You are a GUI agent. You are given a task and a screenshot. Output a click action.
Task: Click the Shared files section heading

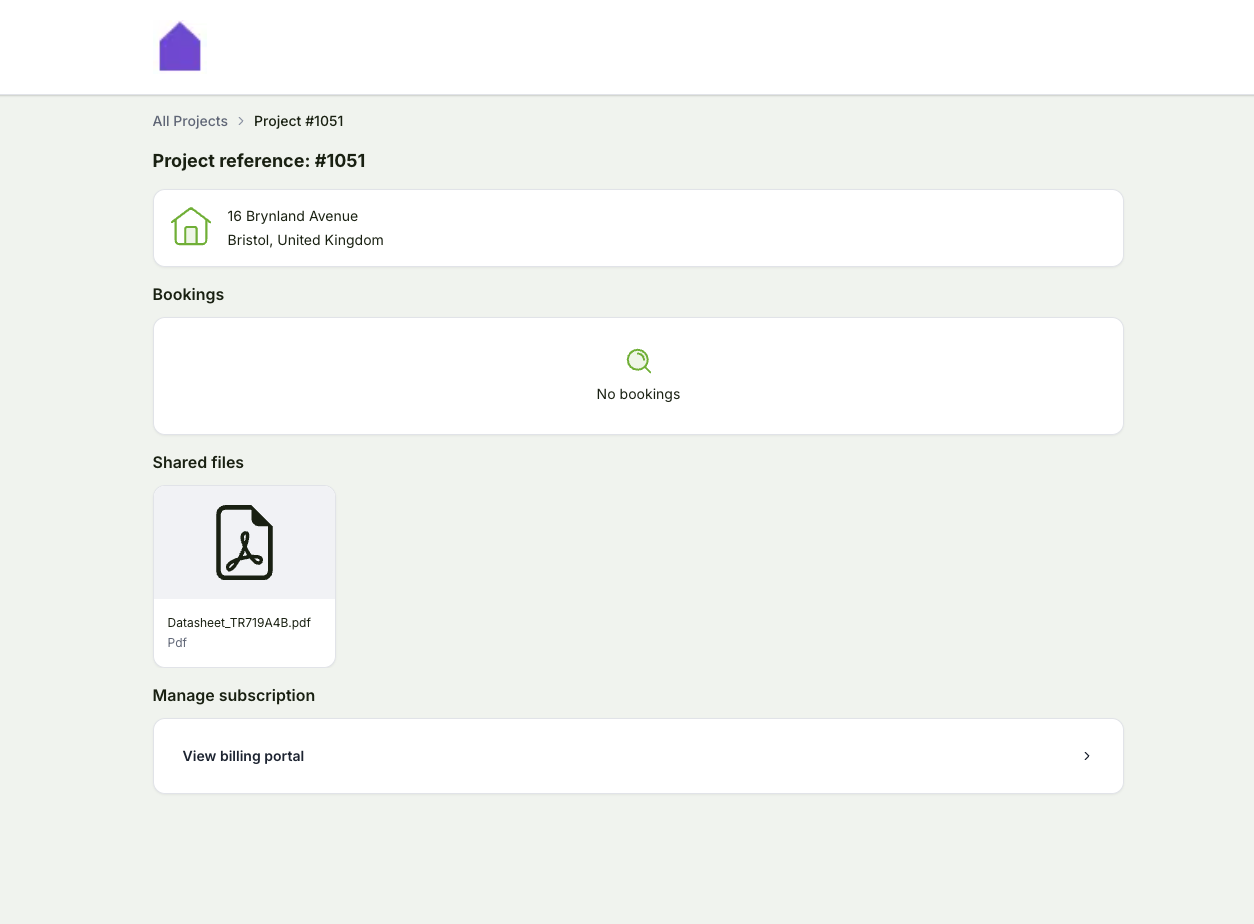(x=198, y=463)
